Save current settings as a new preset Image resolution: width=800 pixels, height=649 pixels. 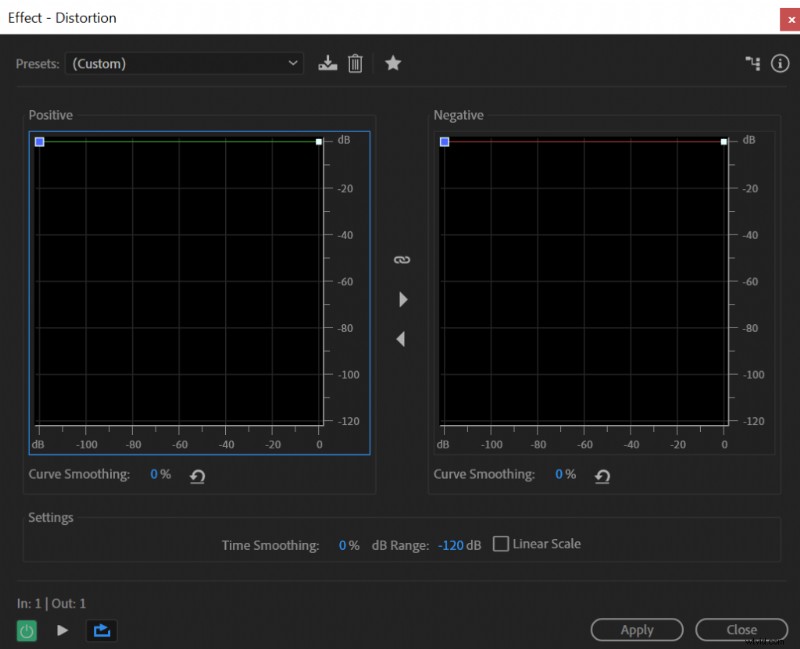click(x=327, y=63)
